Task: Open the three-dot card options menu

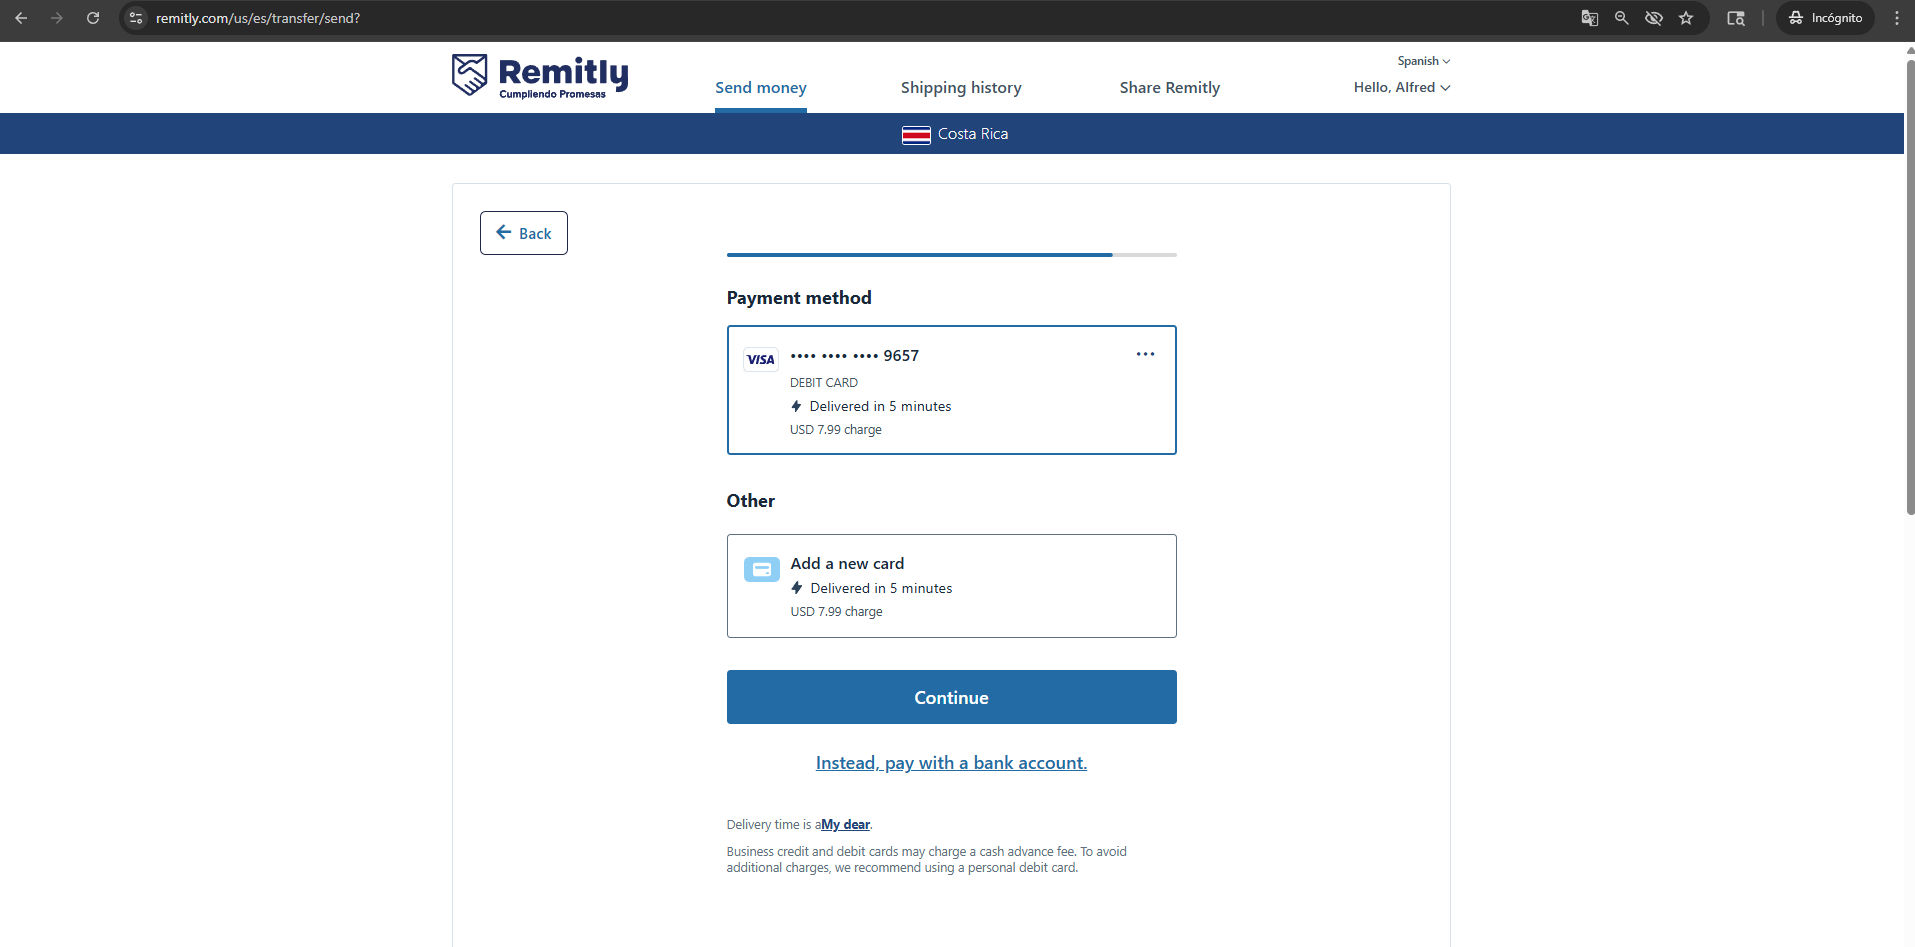Action: [1145, 354]
